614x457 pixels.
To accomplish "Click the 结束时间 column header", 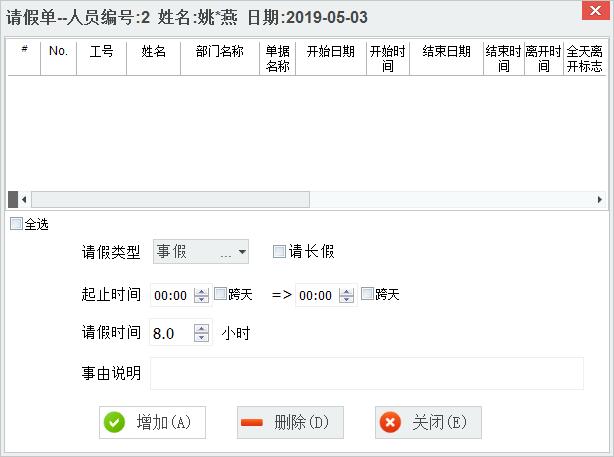I will [504, 58].
